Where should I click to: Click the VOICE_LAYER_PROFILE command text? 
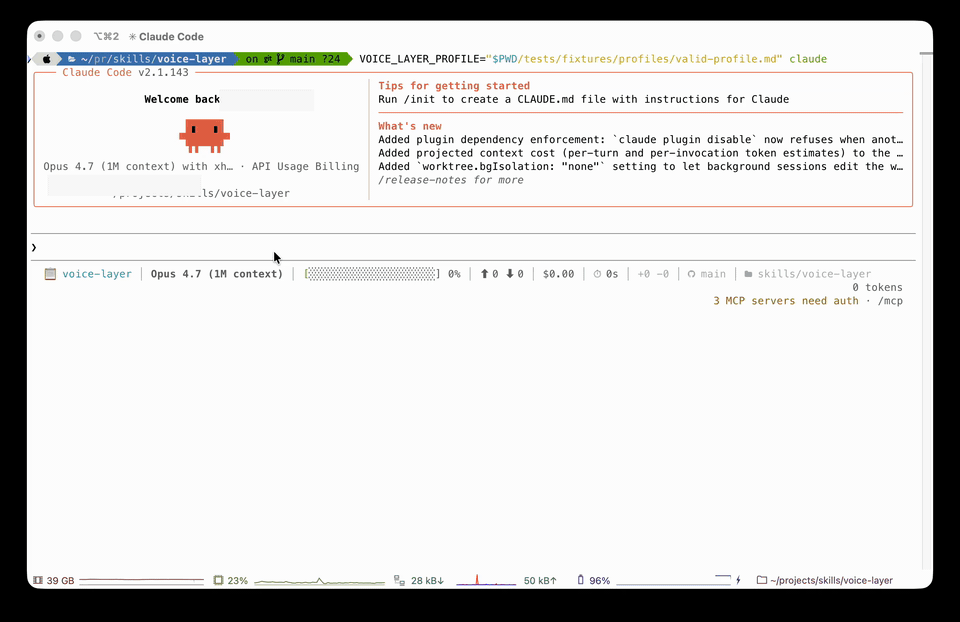tap(571, 59)
